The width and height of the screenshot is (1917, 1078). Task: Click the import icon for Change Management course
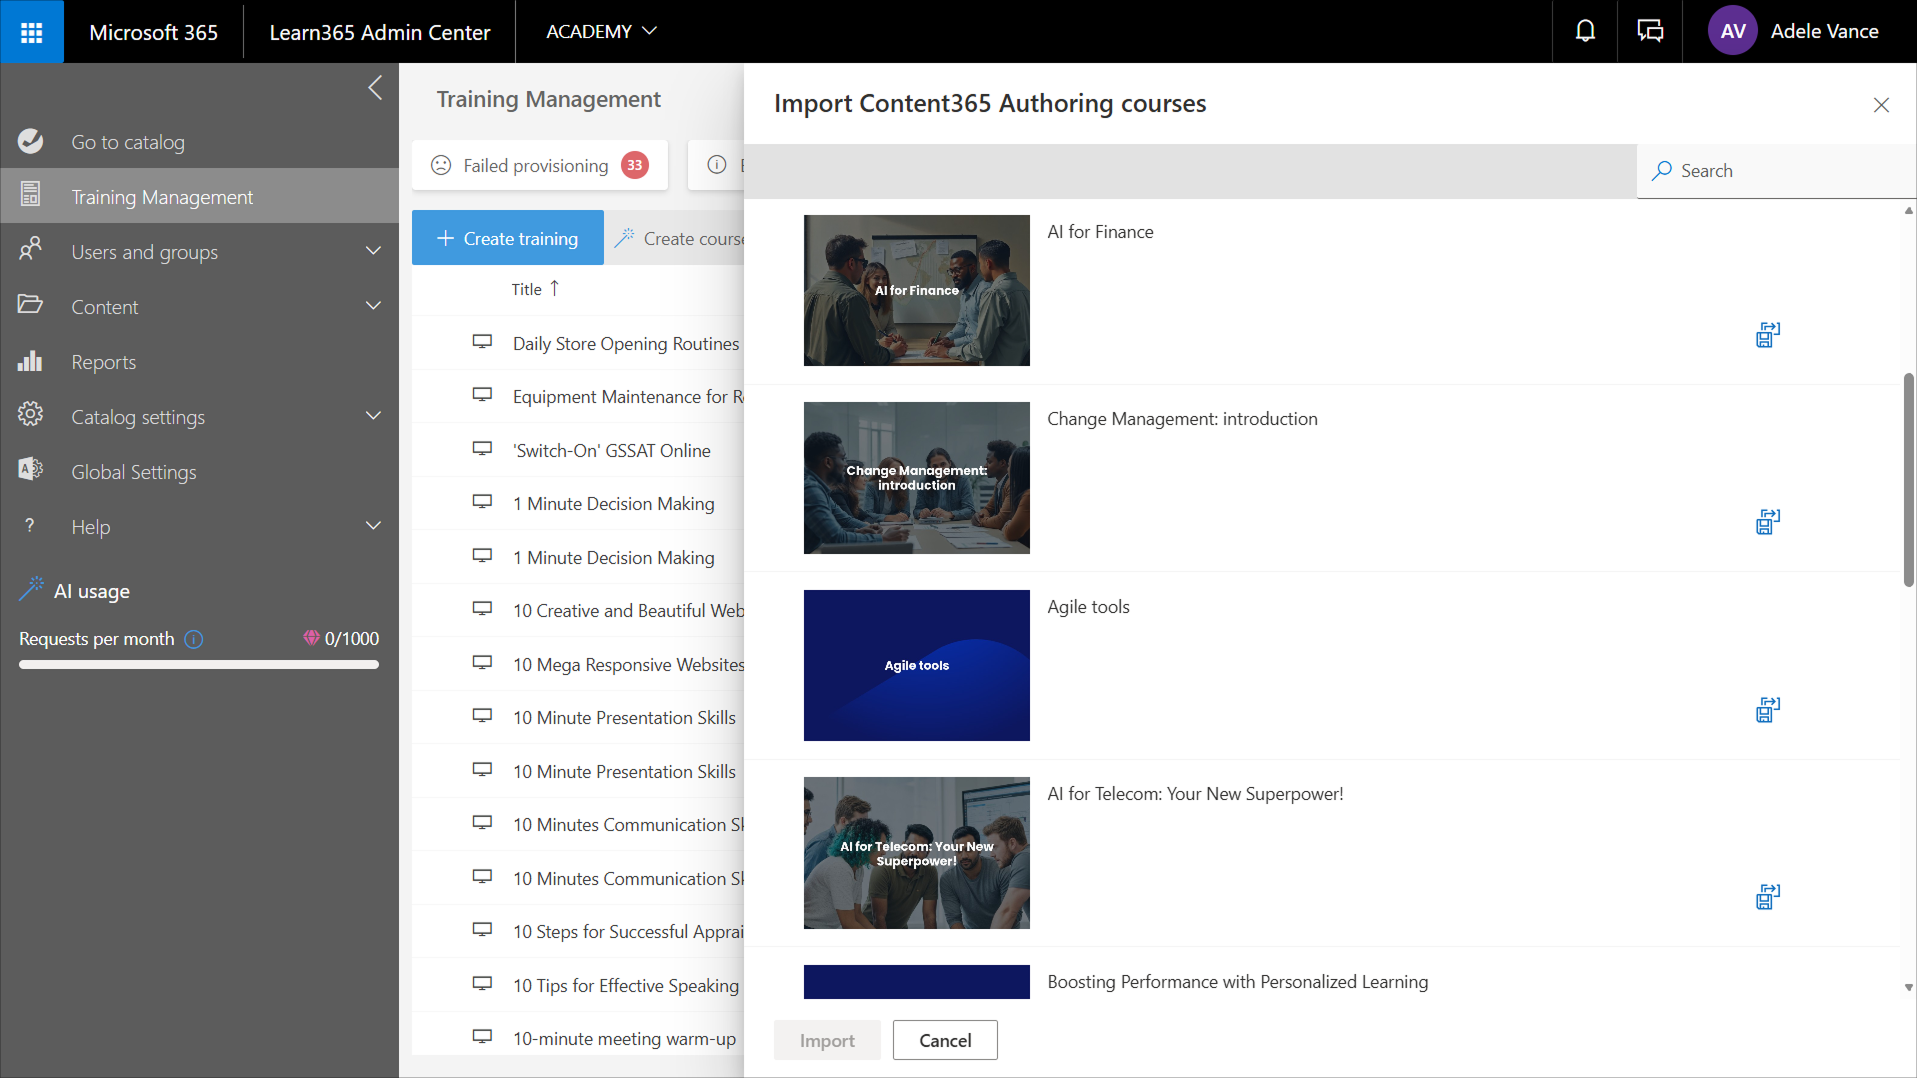coord(1767,522)
